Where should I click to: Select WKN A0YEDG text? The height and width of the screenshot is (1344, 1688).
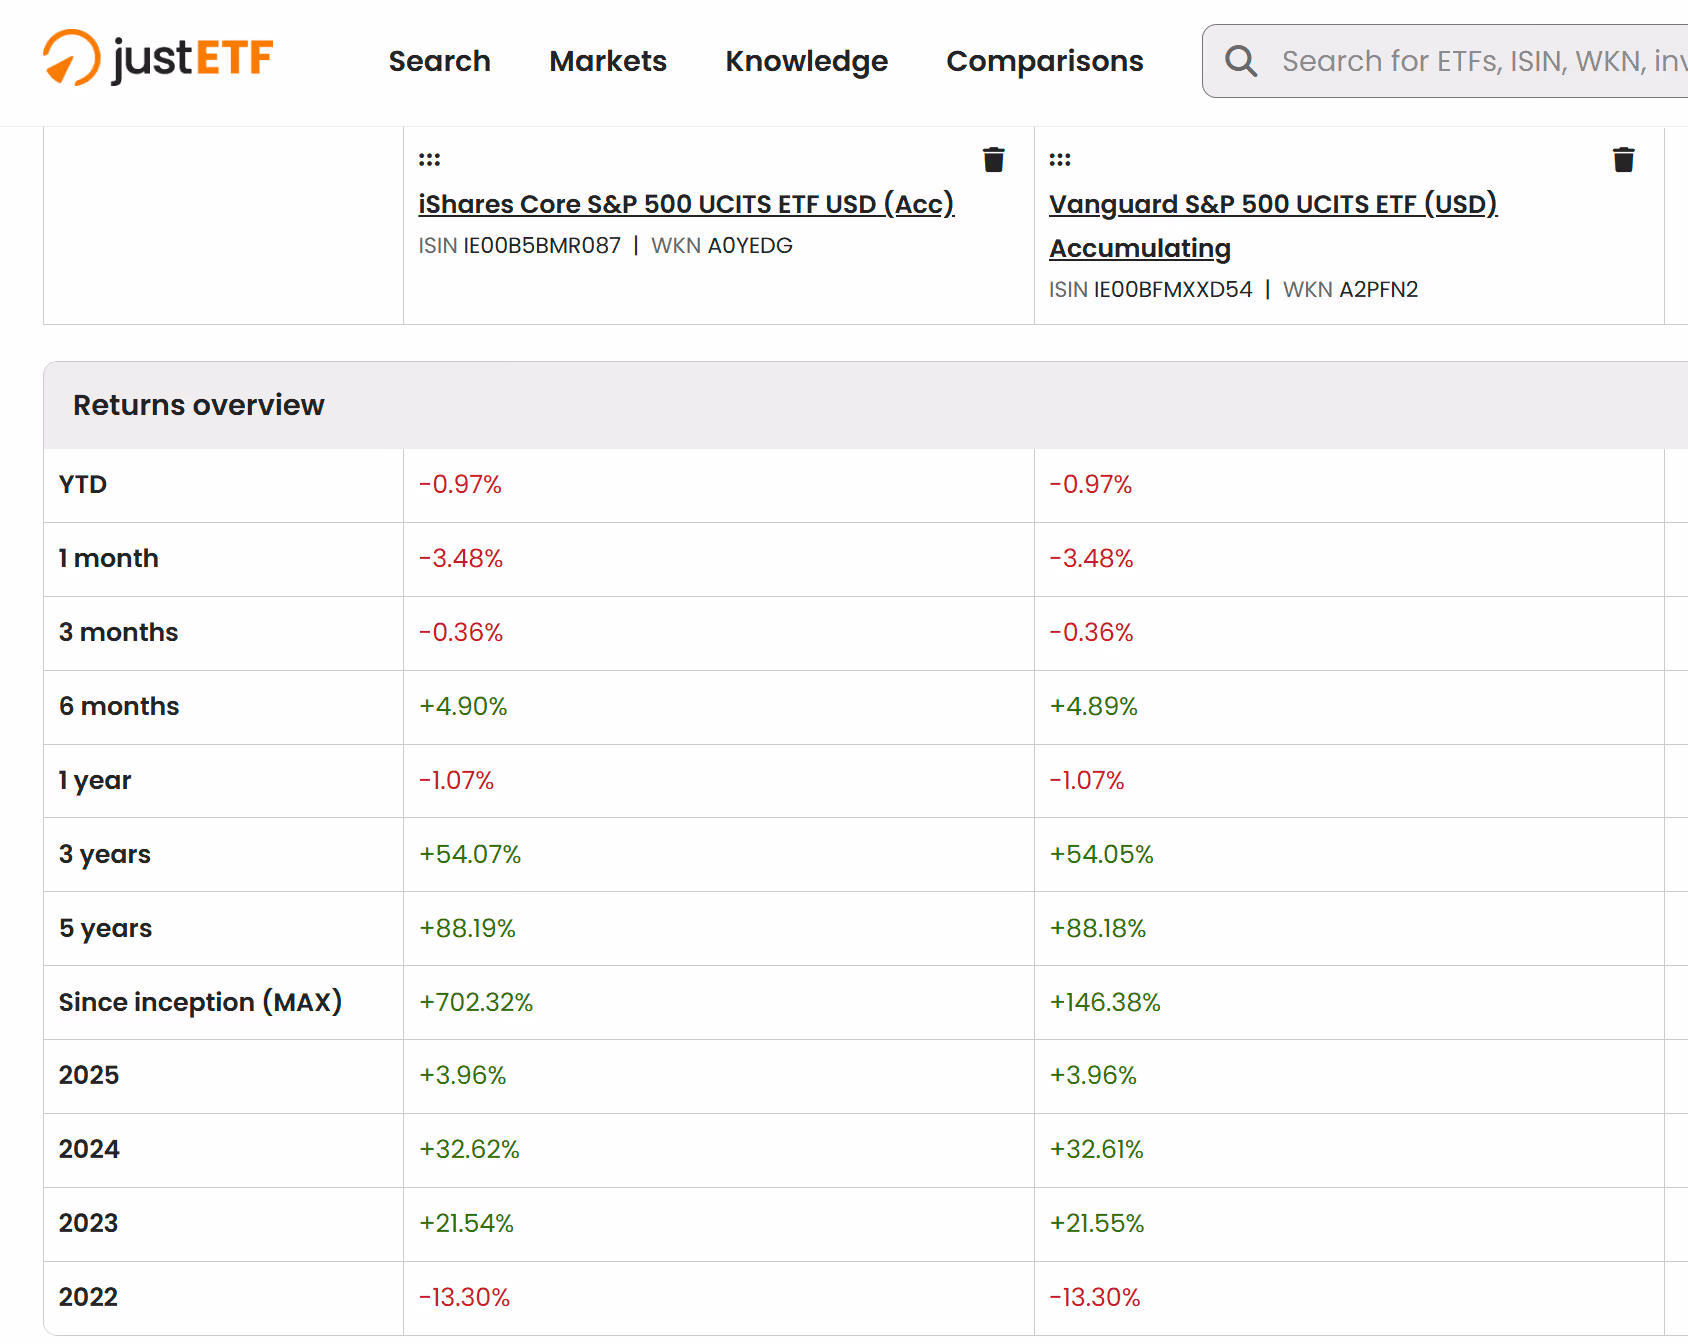[x=721, y=246]
